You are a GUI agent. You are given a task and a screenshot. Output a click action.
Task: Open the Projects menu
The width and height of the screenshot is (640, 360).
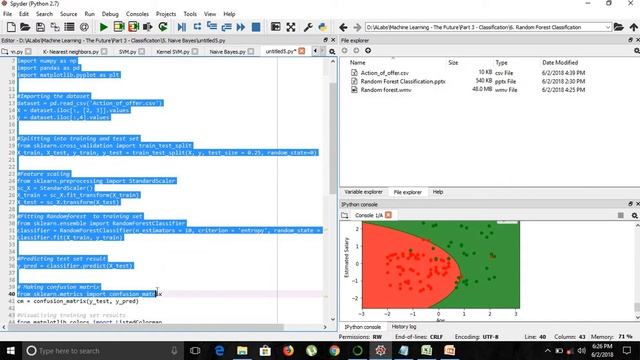[166, 14]
